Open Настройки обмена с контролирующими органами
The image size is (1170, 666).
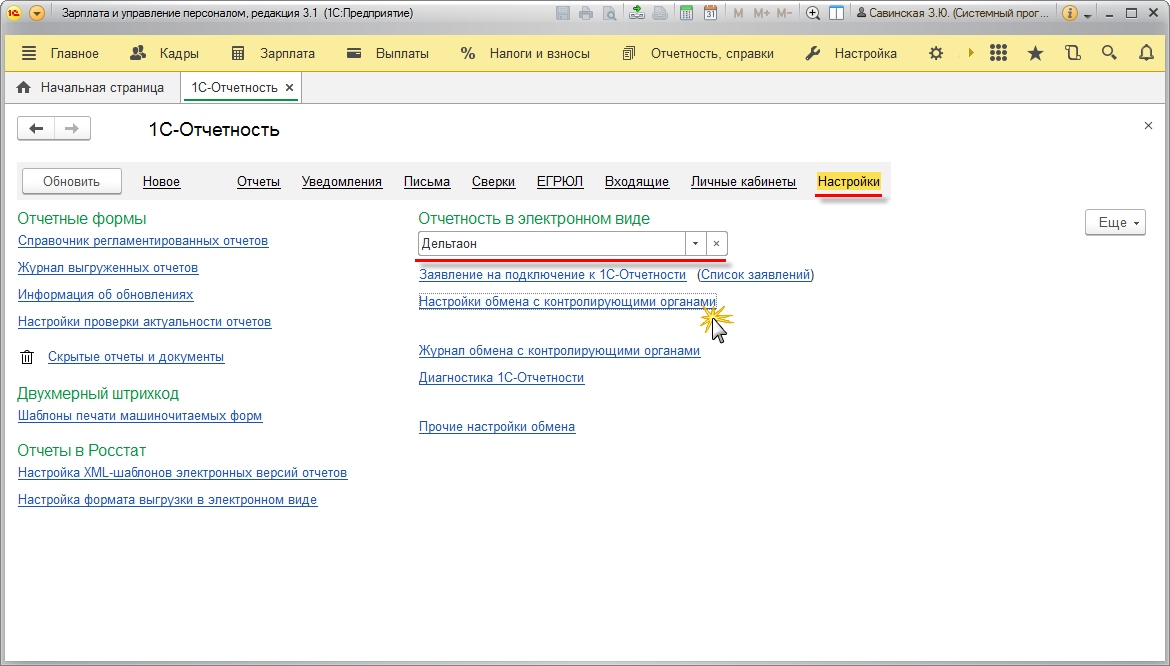(x=567, y=301)
